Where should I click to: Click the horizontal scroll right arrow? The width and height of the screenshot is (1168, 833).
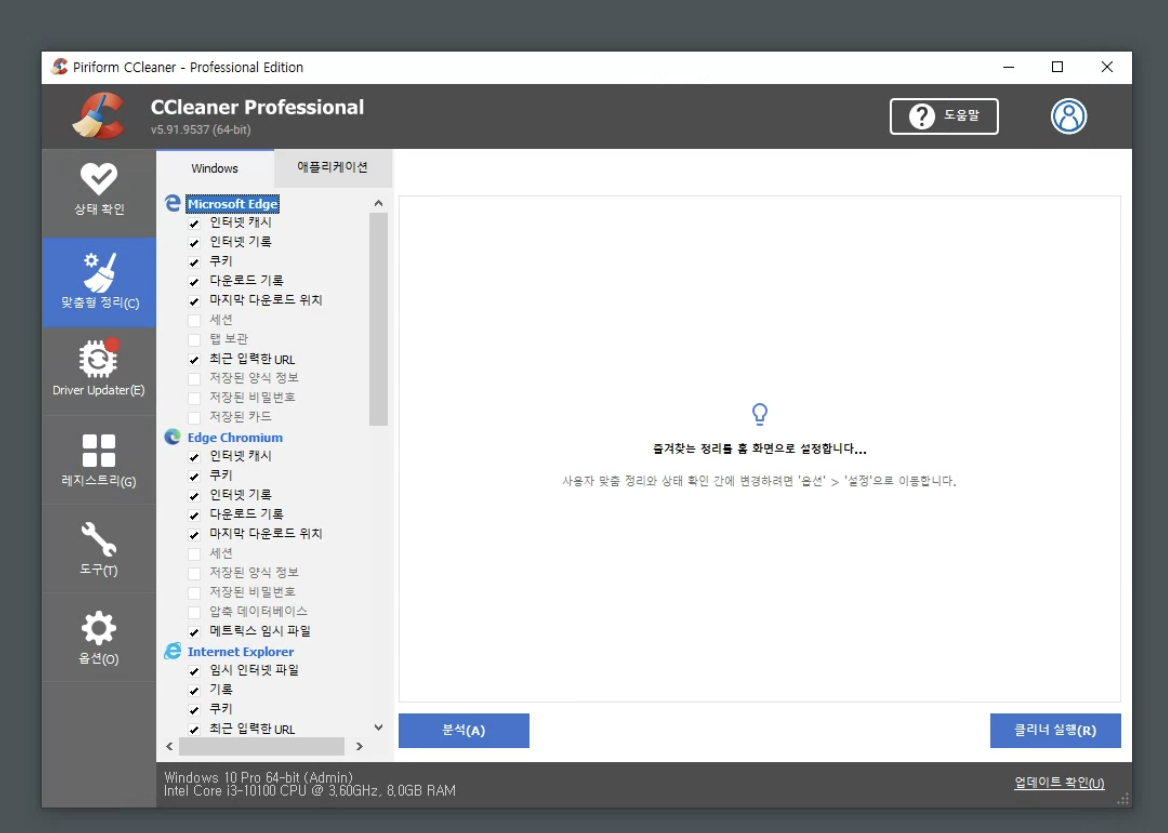(x=359, y=746)
